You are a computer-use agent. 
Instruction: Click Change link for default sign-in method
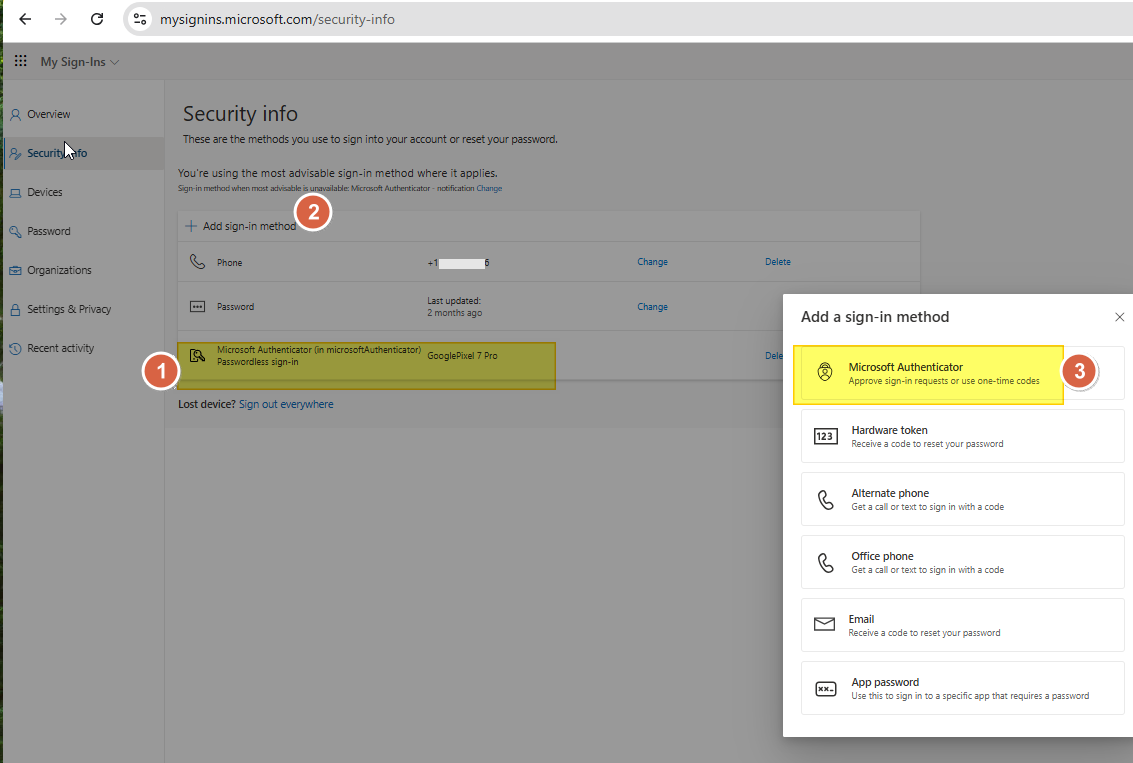489,189
